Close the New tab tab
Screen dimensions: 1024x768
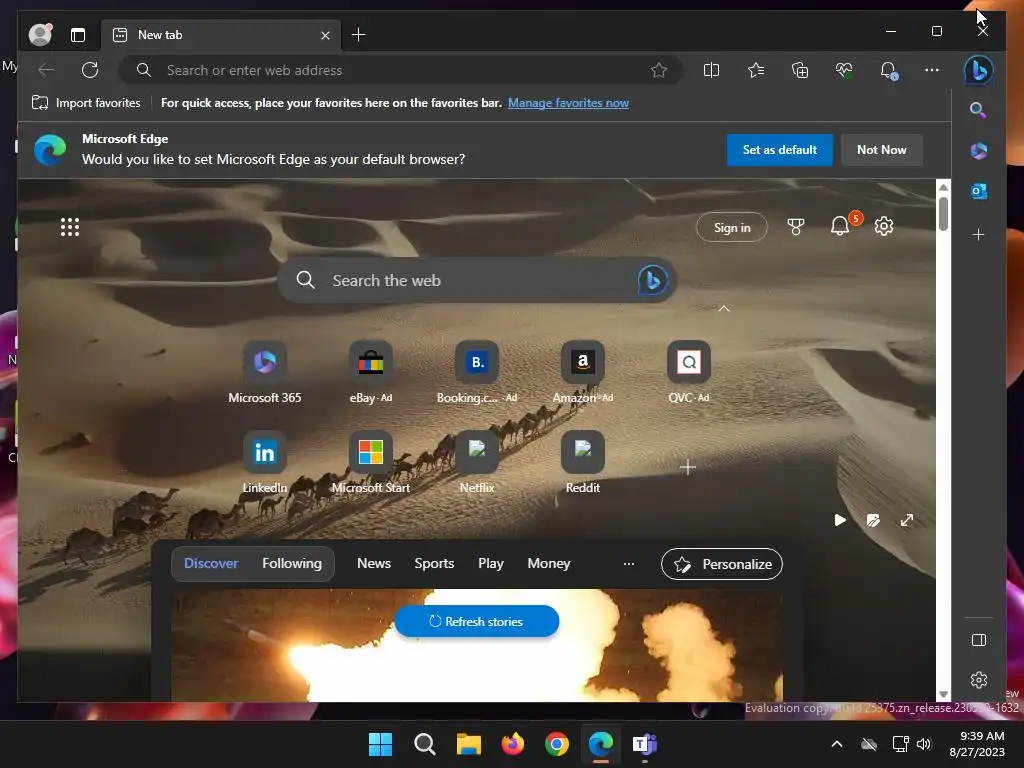coord(325,35)
